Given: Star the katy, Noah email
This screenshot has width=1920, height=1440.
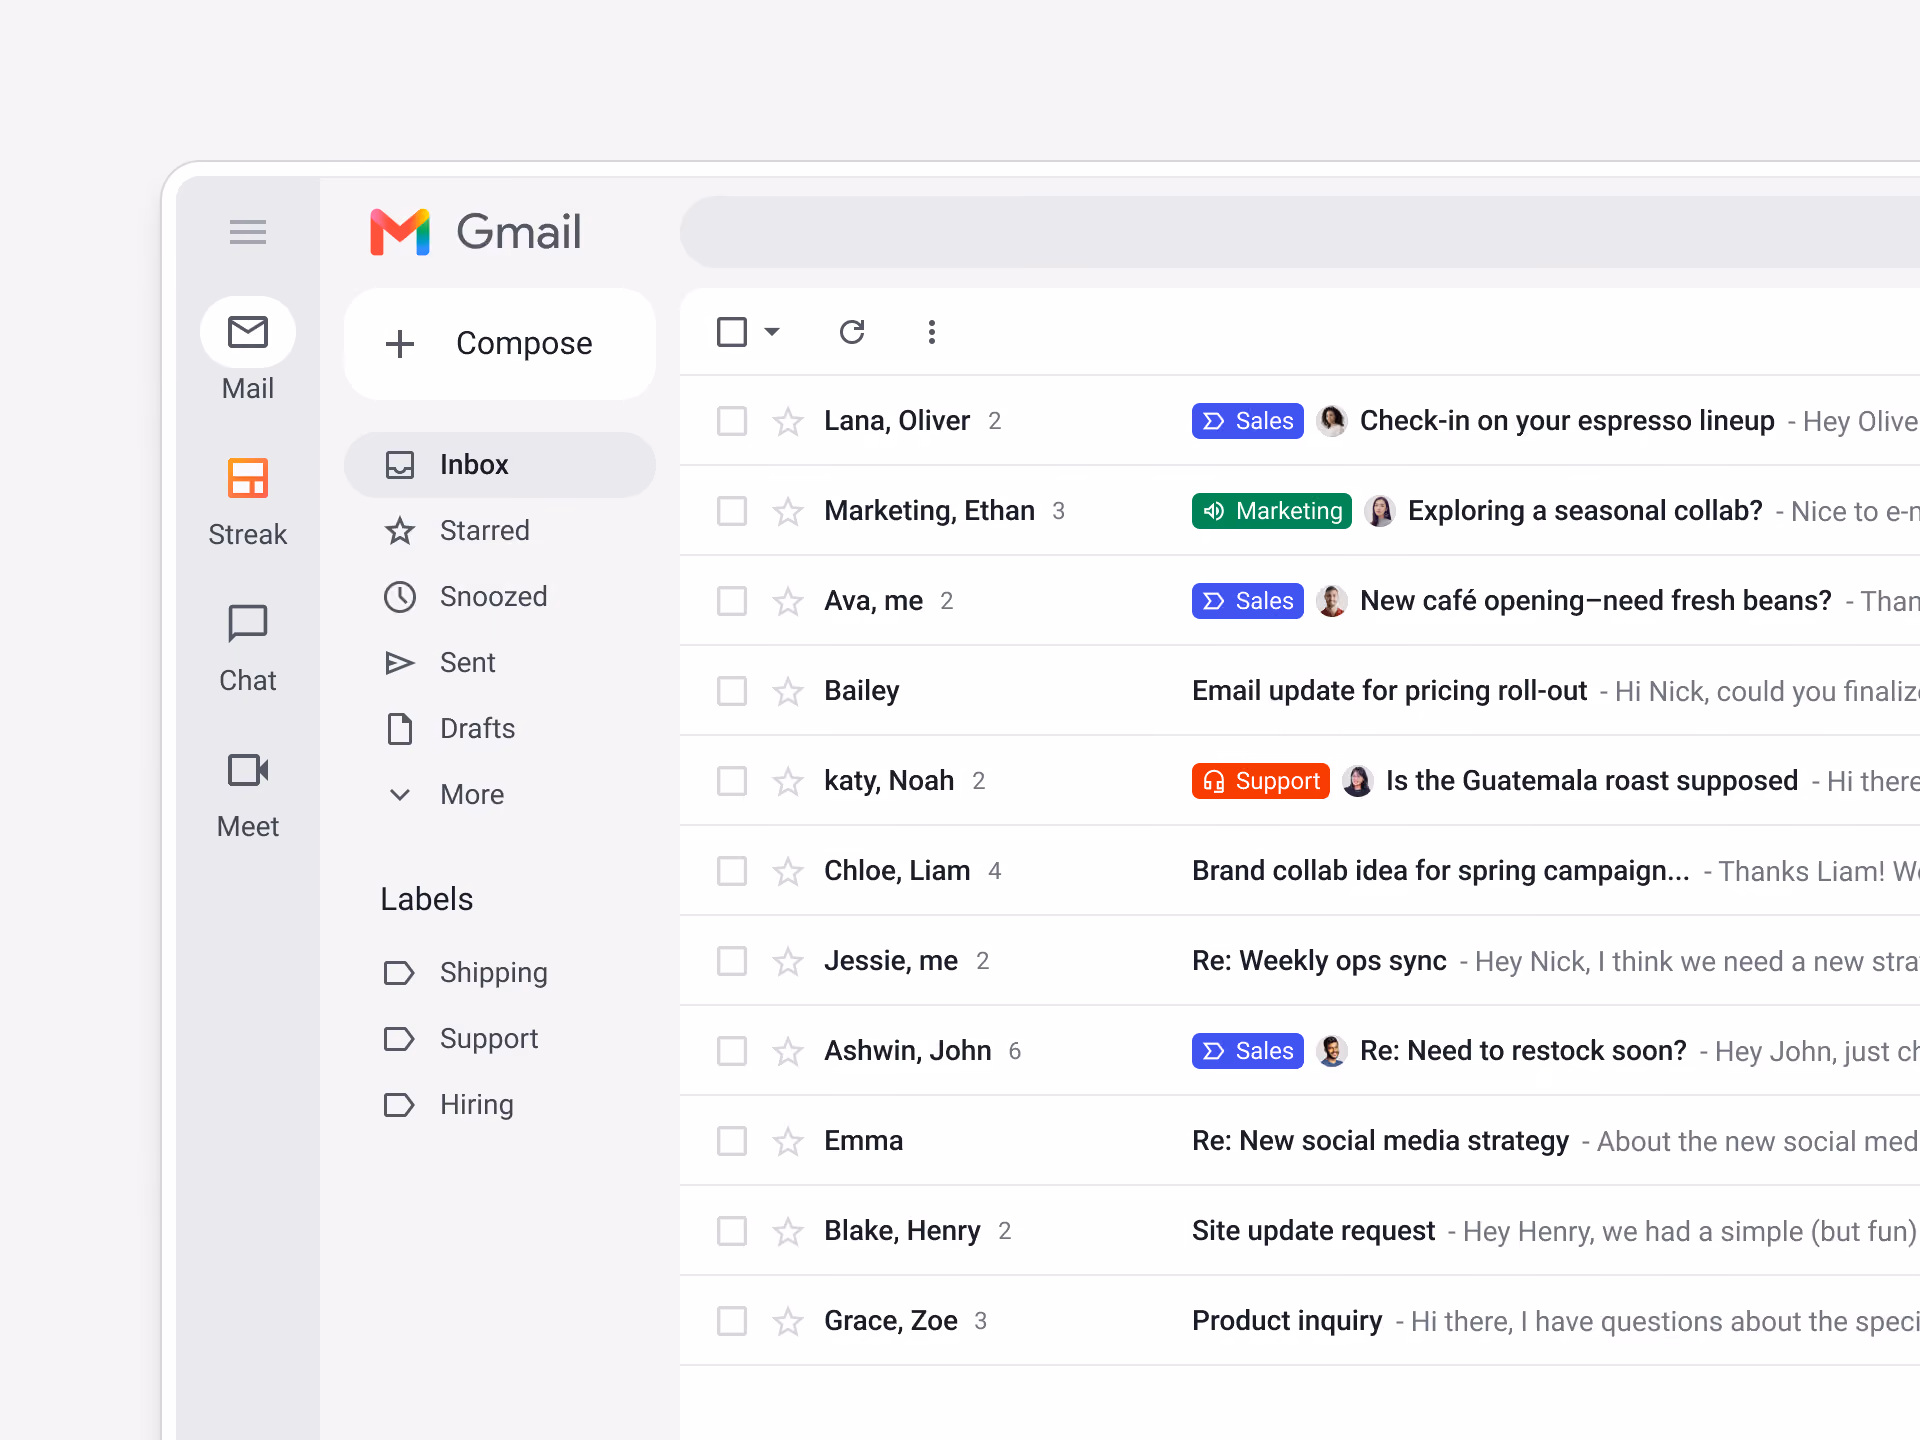Looking at the screenshot, I should (788, 781).
